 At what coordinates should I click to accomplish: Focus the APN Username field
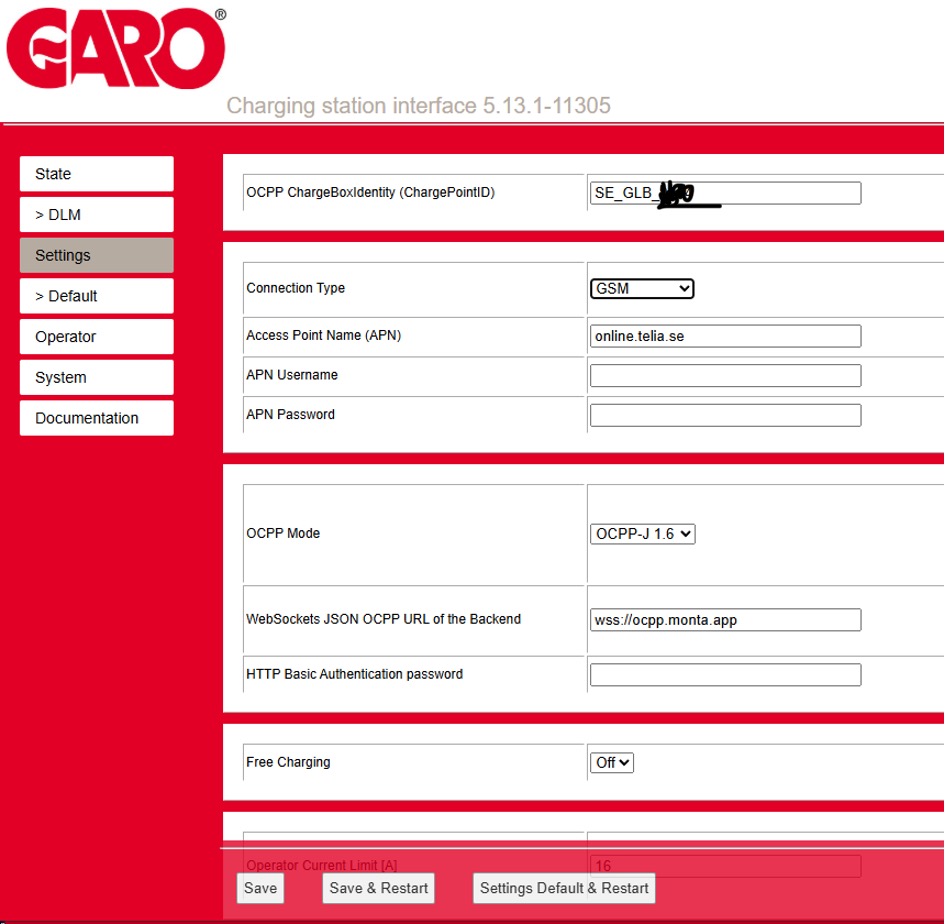[725, 375]
